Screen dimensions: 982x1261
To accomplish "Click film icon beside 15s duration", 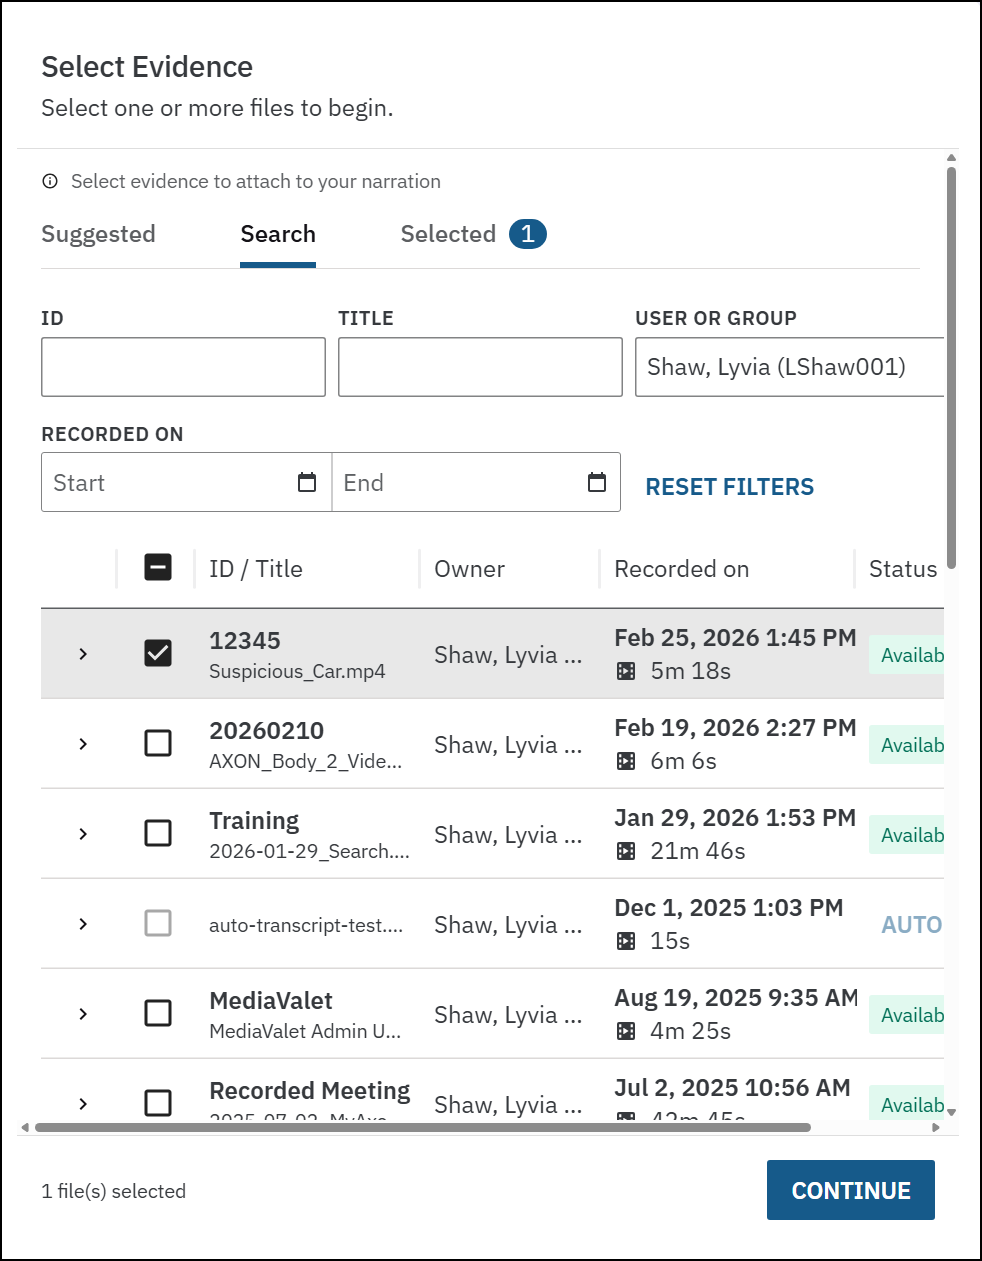I will [626, 941].
